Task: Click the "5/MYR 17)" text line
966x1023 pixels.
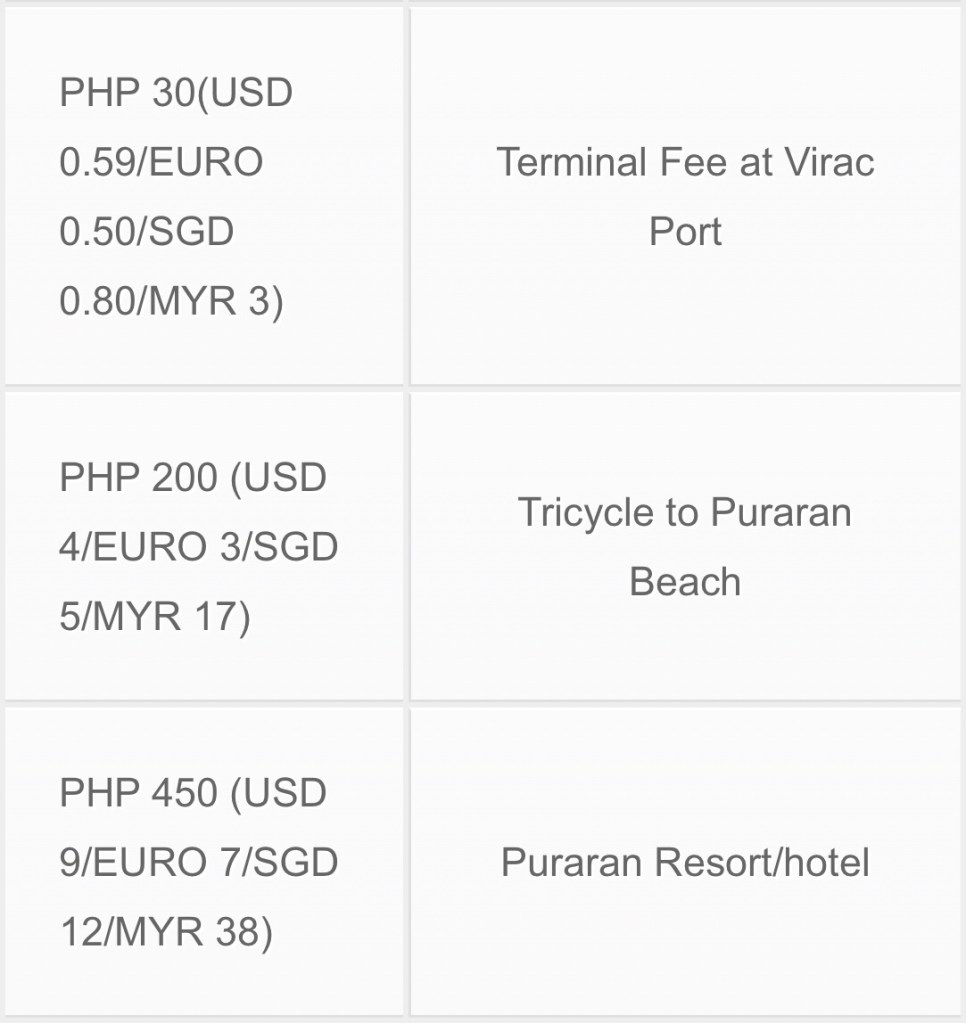Action: click(154, 617)
